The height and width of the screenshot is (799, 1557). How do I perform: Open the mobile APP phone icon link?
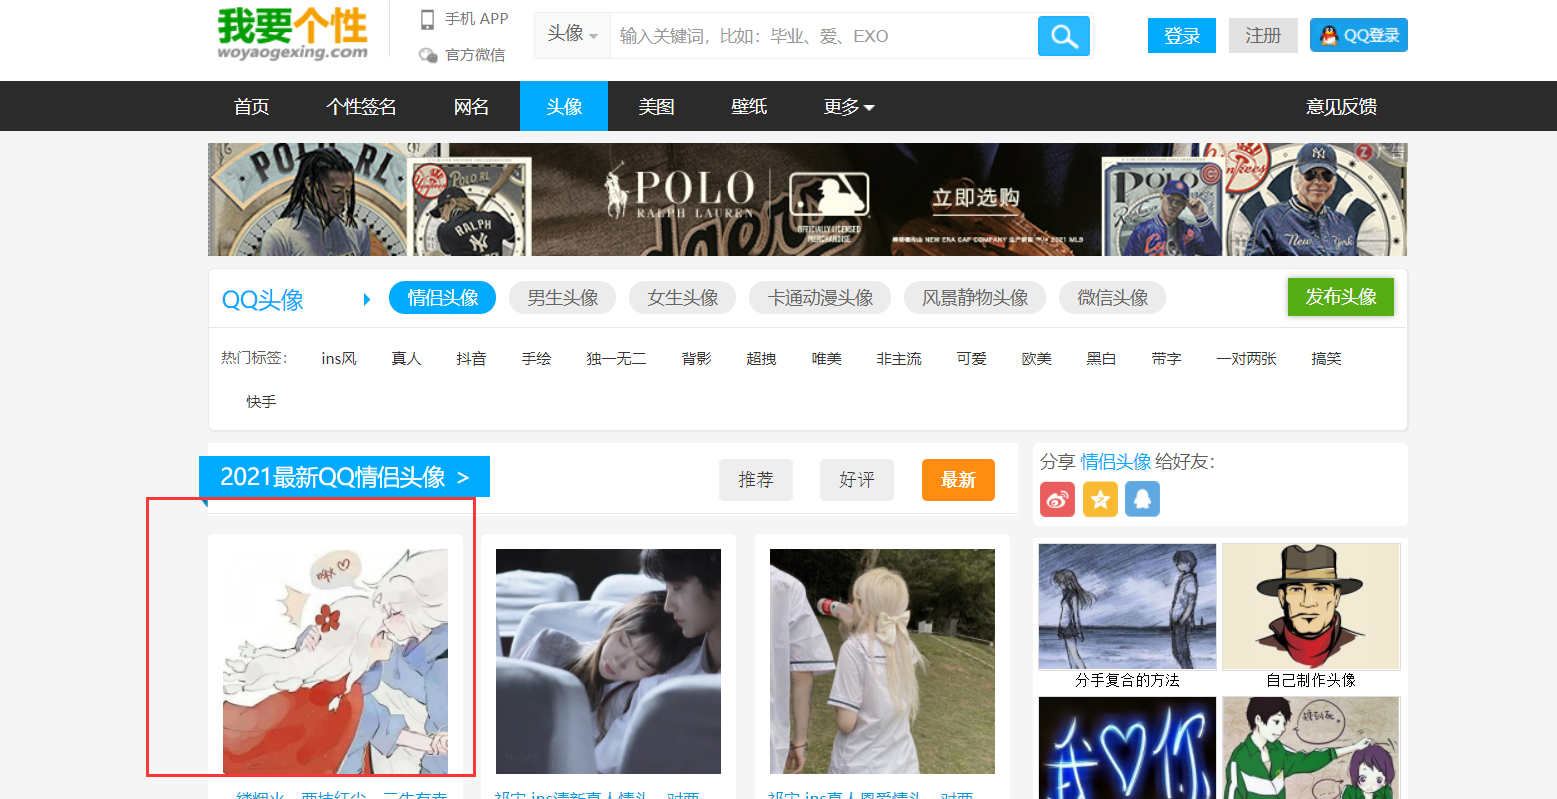[428, 19]
